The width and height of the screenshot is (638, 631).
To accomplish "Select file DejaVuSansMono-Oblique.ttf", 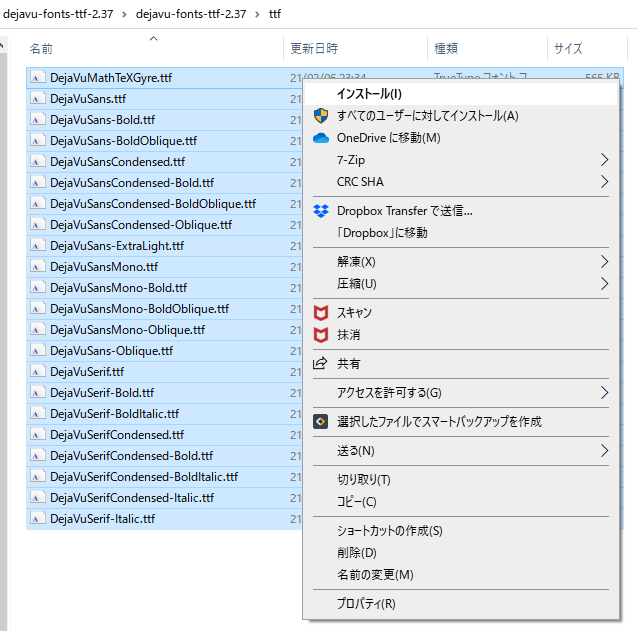I will tap(127, 330).
